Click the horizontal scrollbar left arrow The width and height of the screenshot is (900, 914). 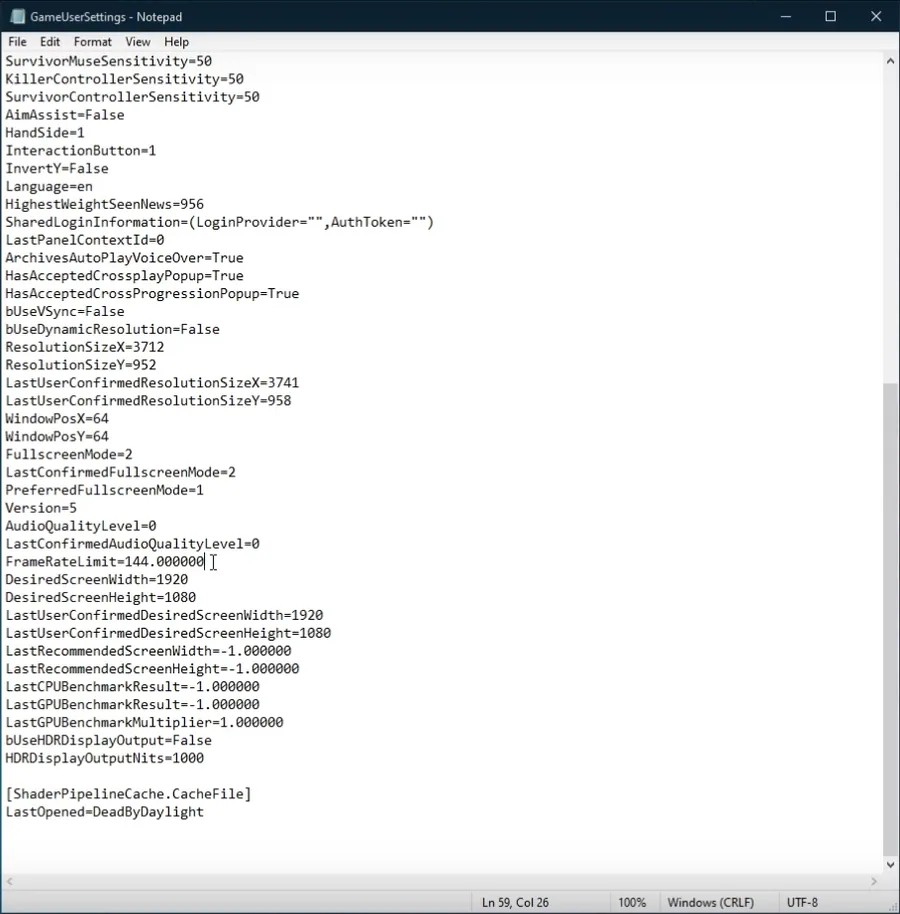click(x=9, y=881)
